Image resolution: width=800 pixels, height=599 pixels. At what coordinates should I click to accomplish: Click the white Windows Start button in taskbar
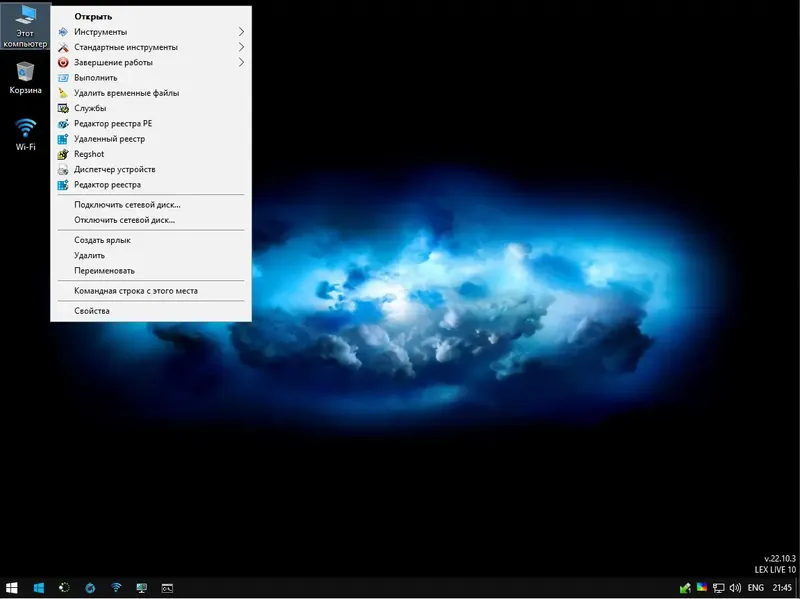[x=13, y=587]
